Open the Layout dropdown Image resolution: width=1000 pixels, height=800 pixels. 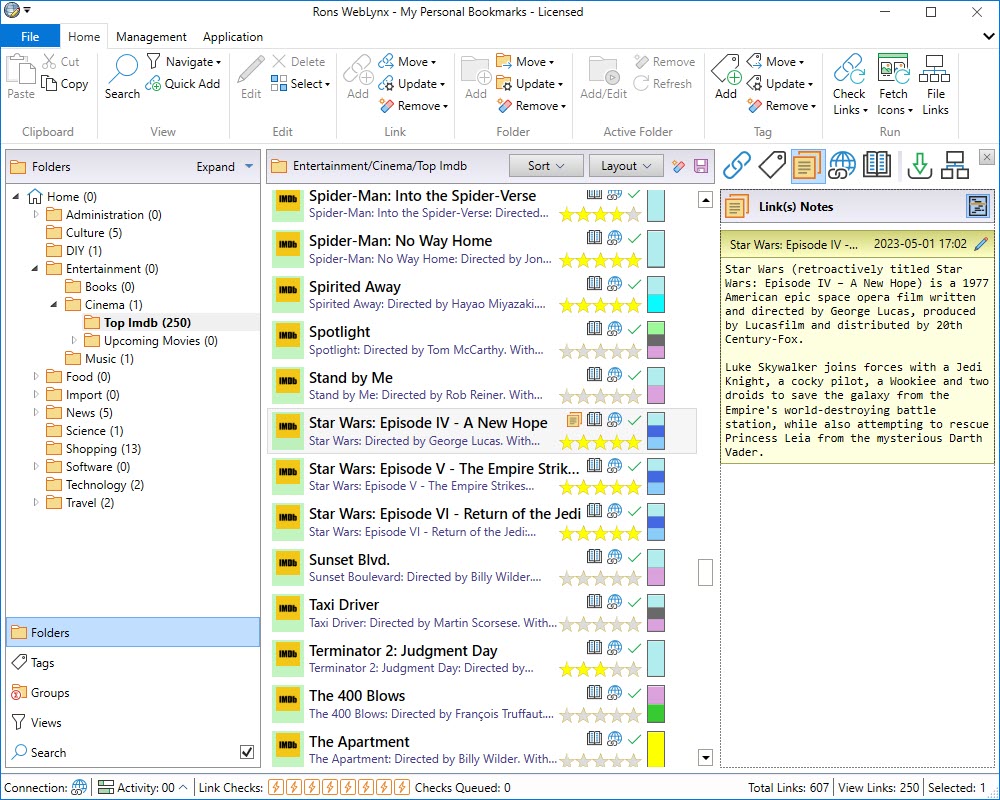tap(625, 166)
